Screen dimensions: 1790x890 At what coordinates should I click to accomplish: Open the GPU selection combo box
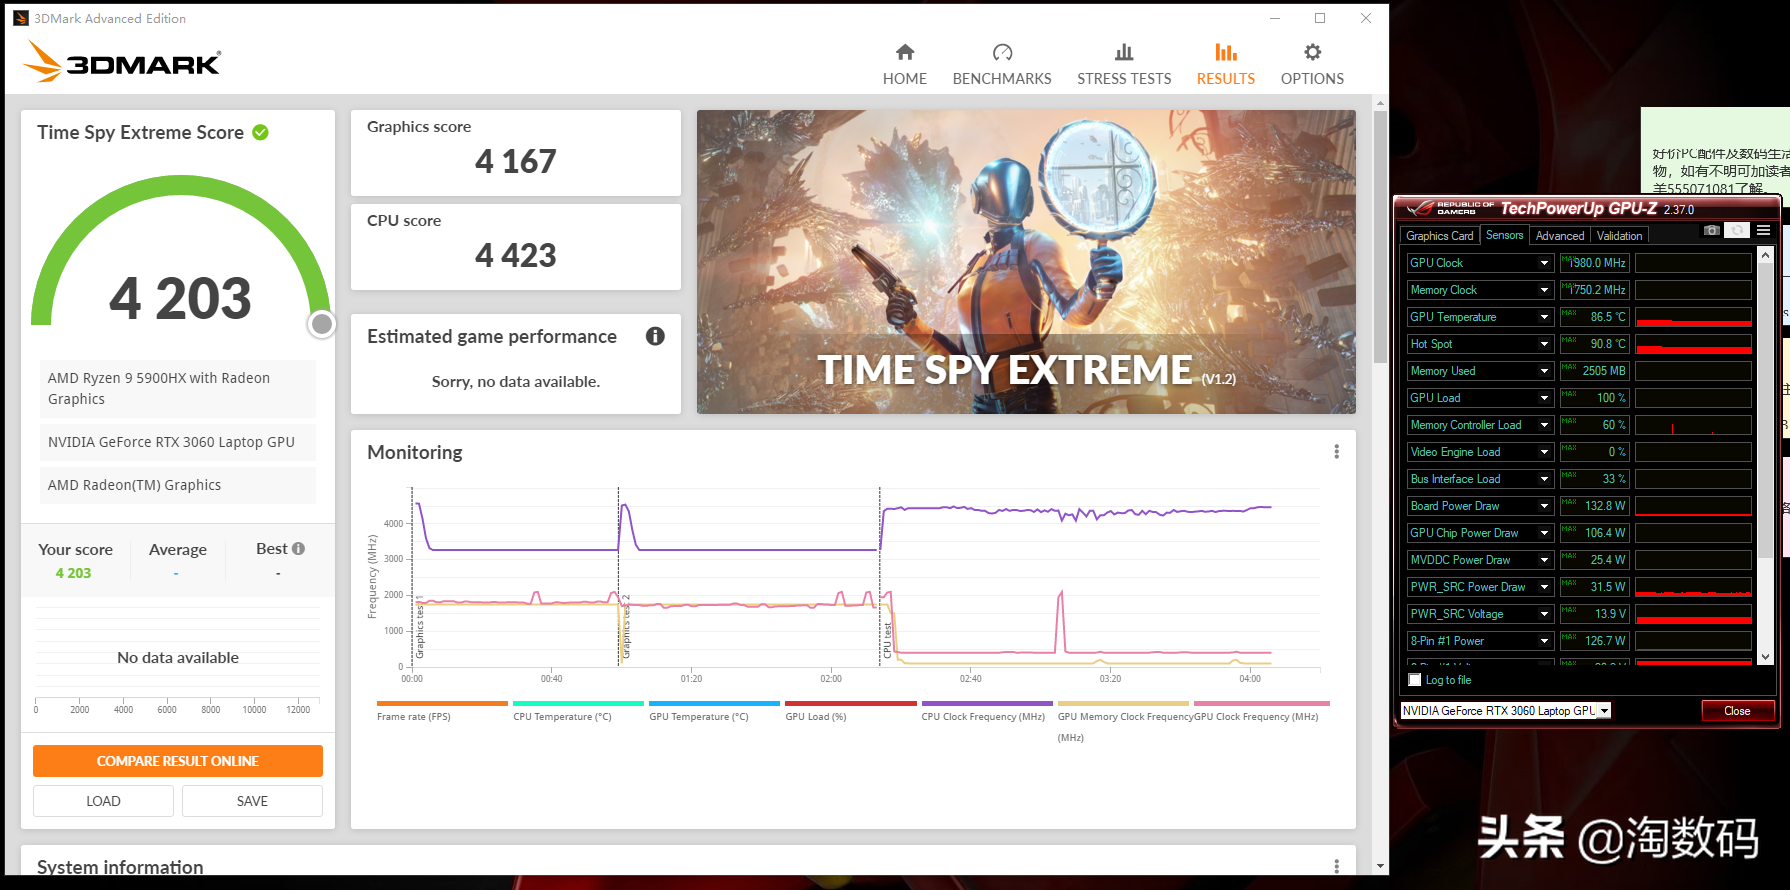tap(1506, 711)
